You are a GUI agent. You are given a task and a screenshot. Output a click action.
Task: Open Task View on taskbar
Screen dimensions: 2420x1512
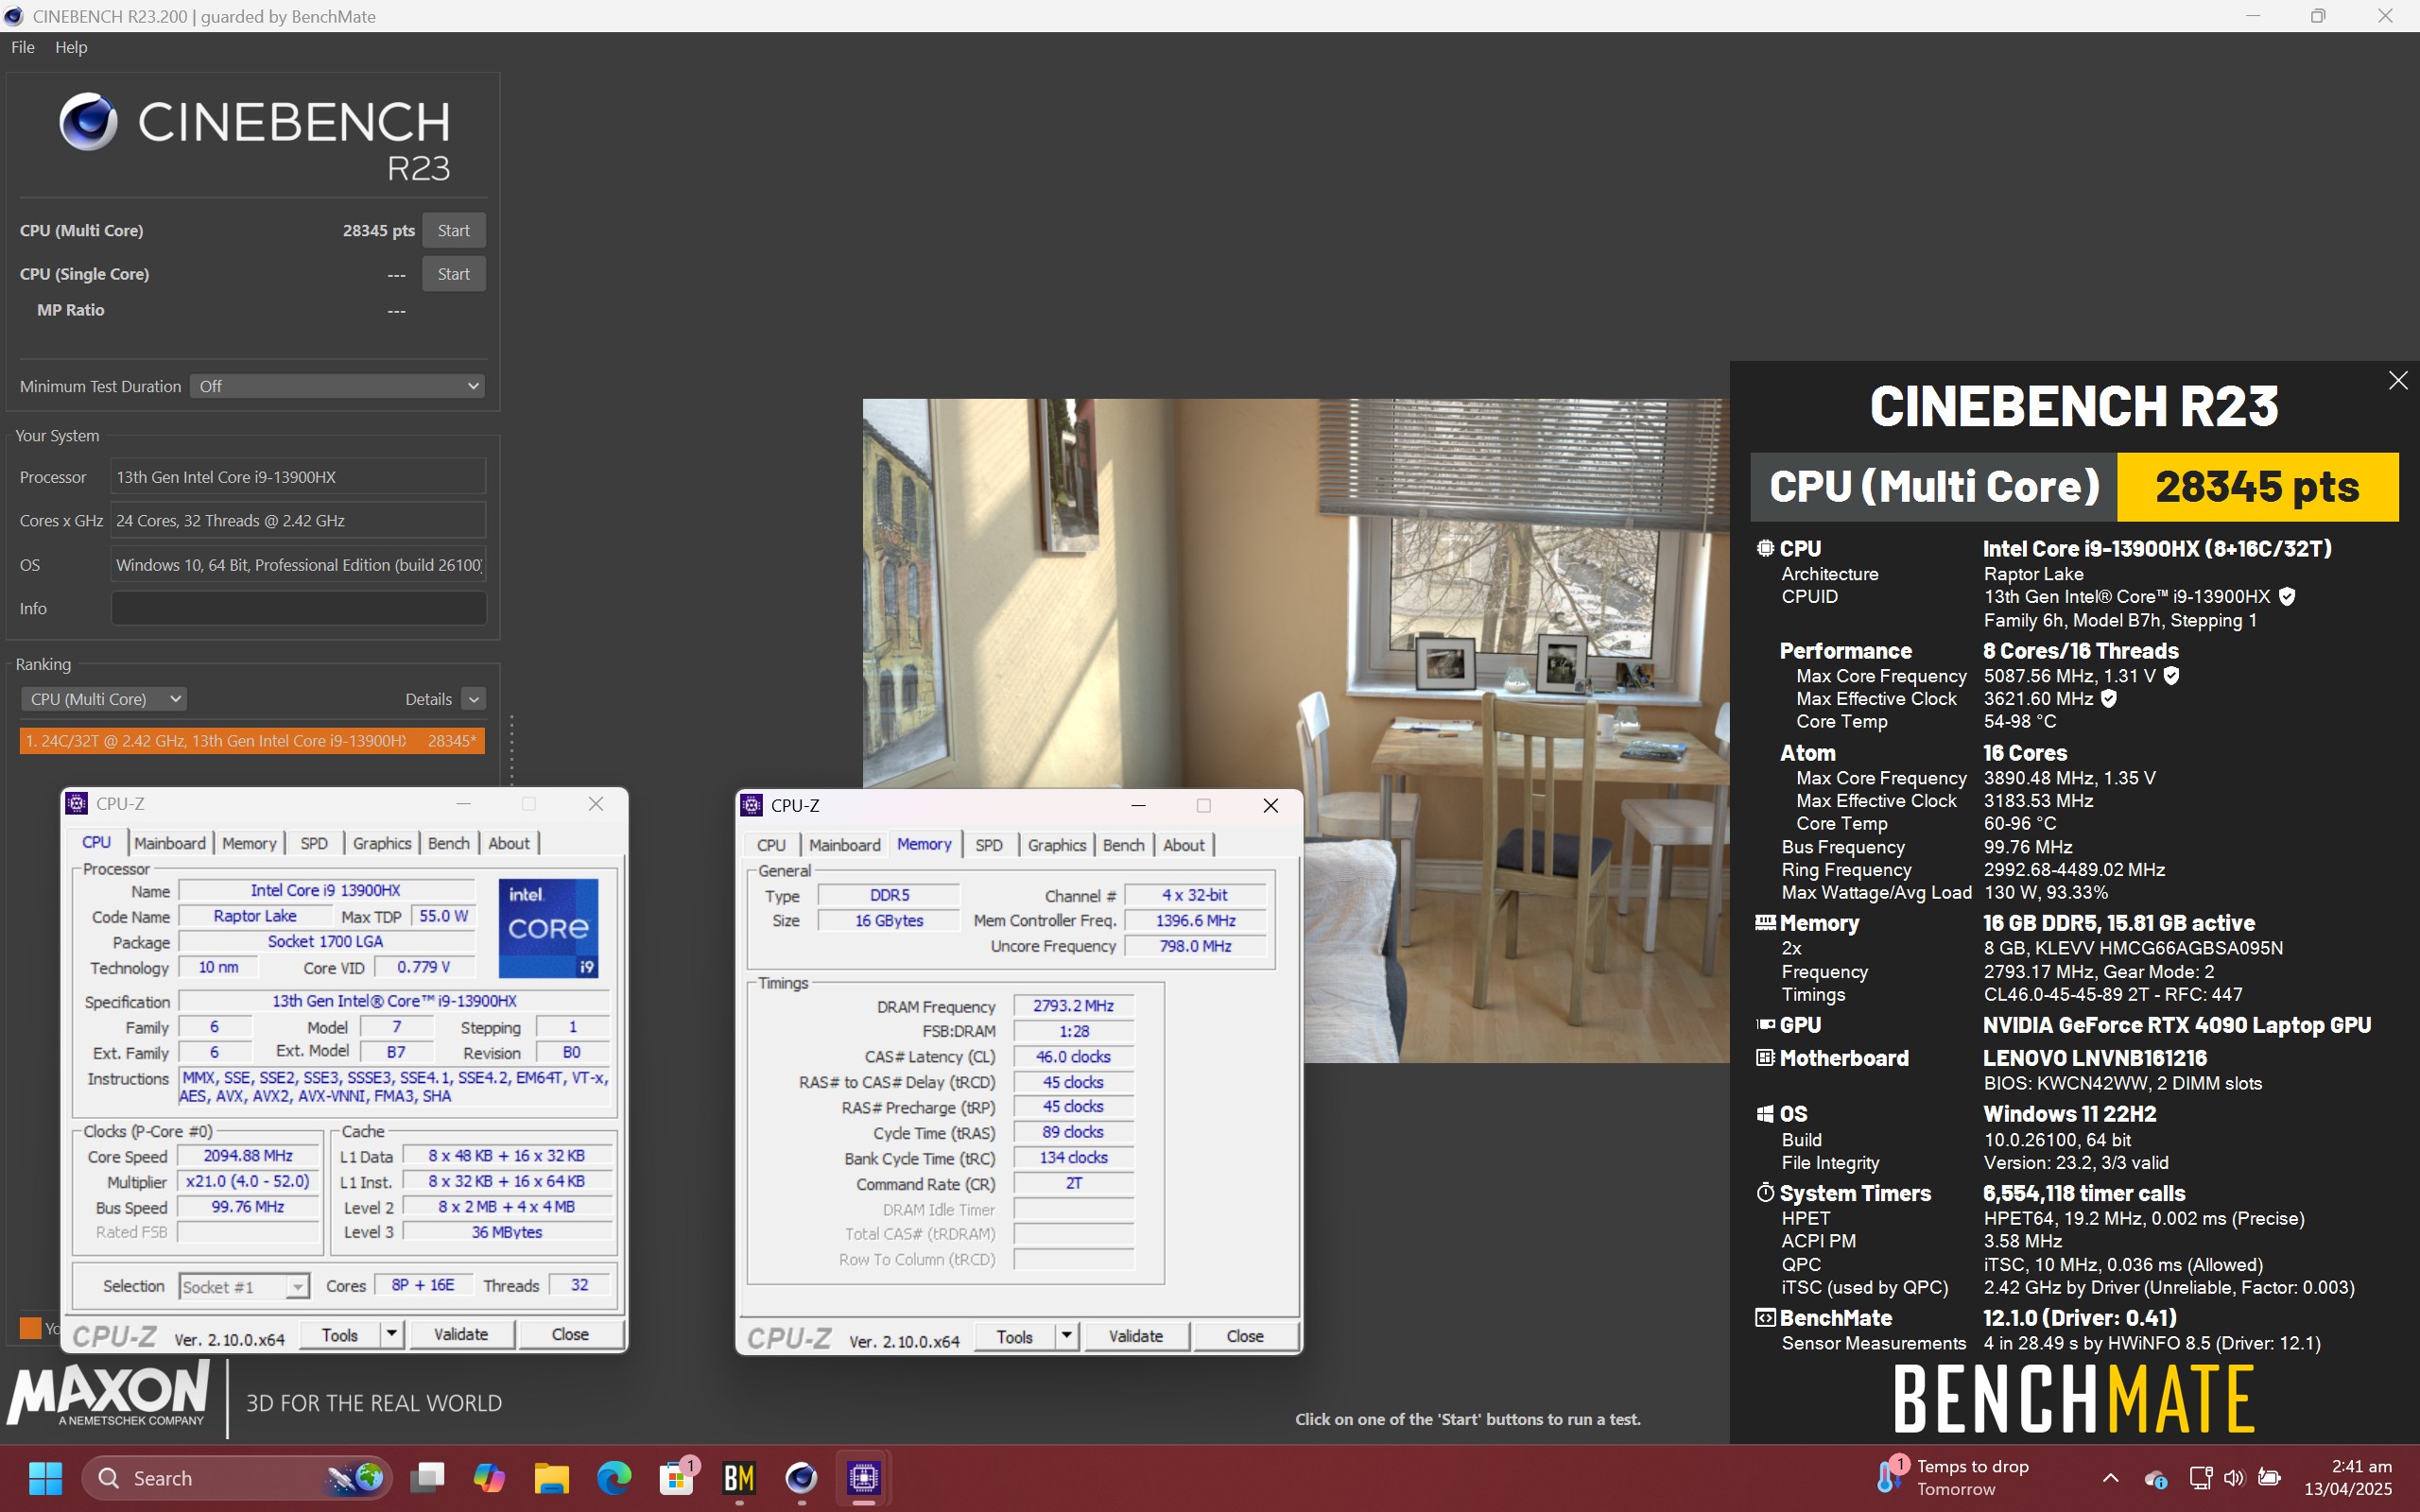coord(428,1477)
